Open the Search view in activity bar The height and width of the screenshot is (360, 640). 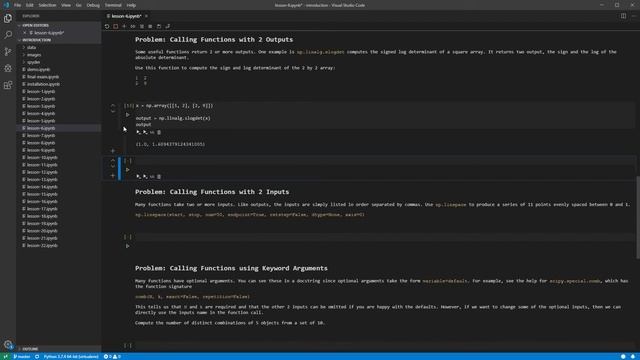pyautogui.click(x=8, y=35)
